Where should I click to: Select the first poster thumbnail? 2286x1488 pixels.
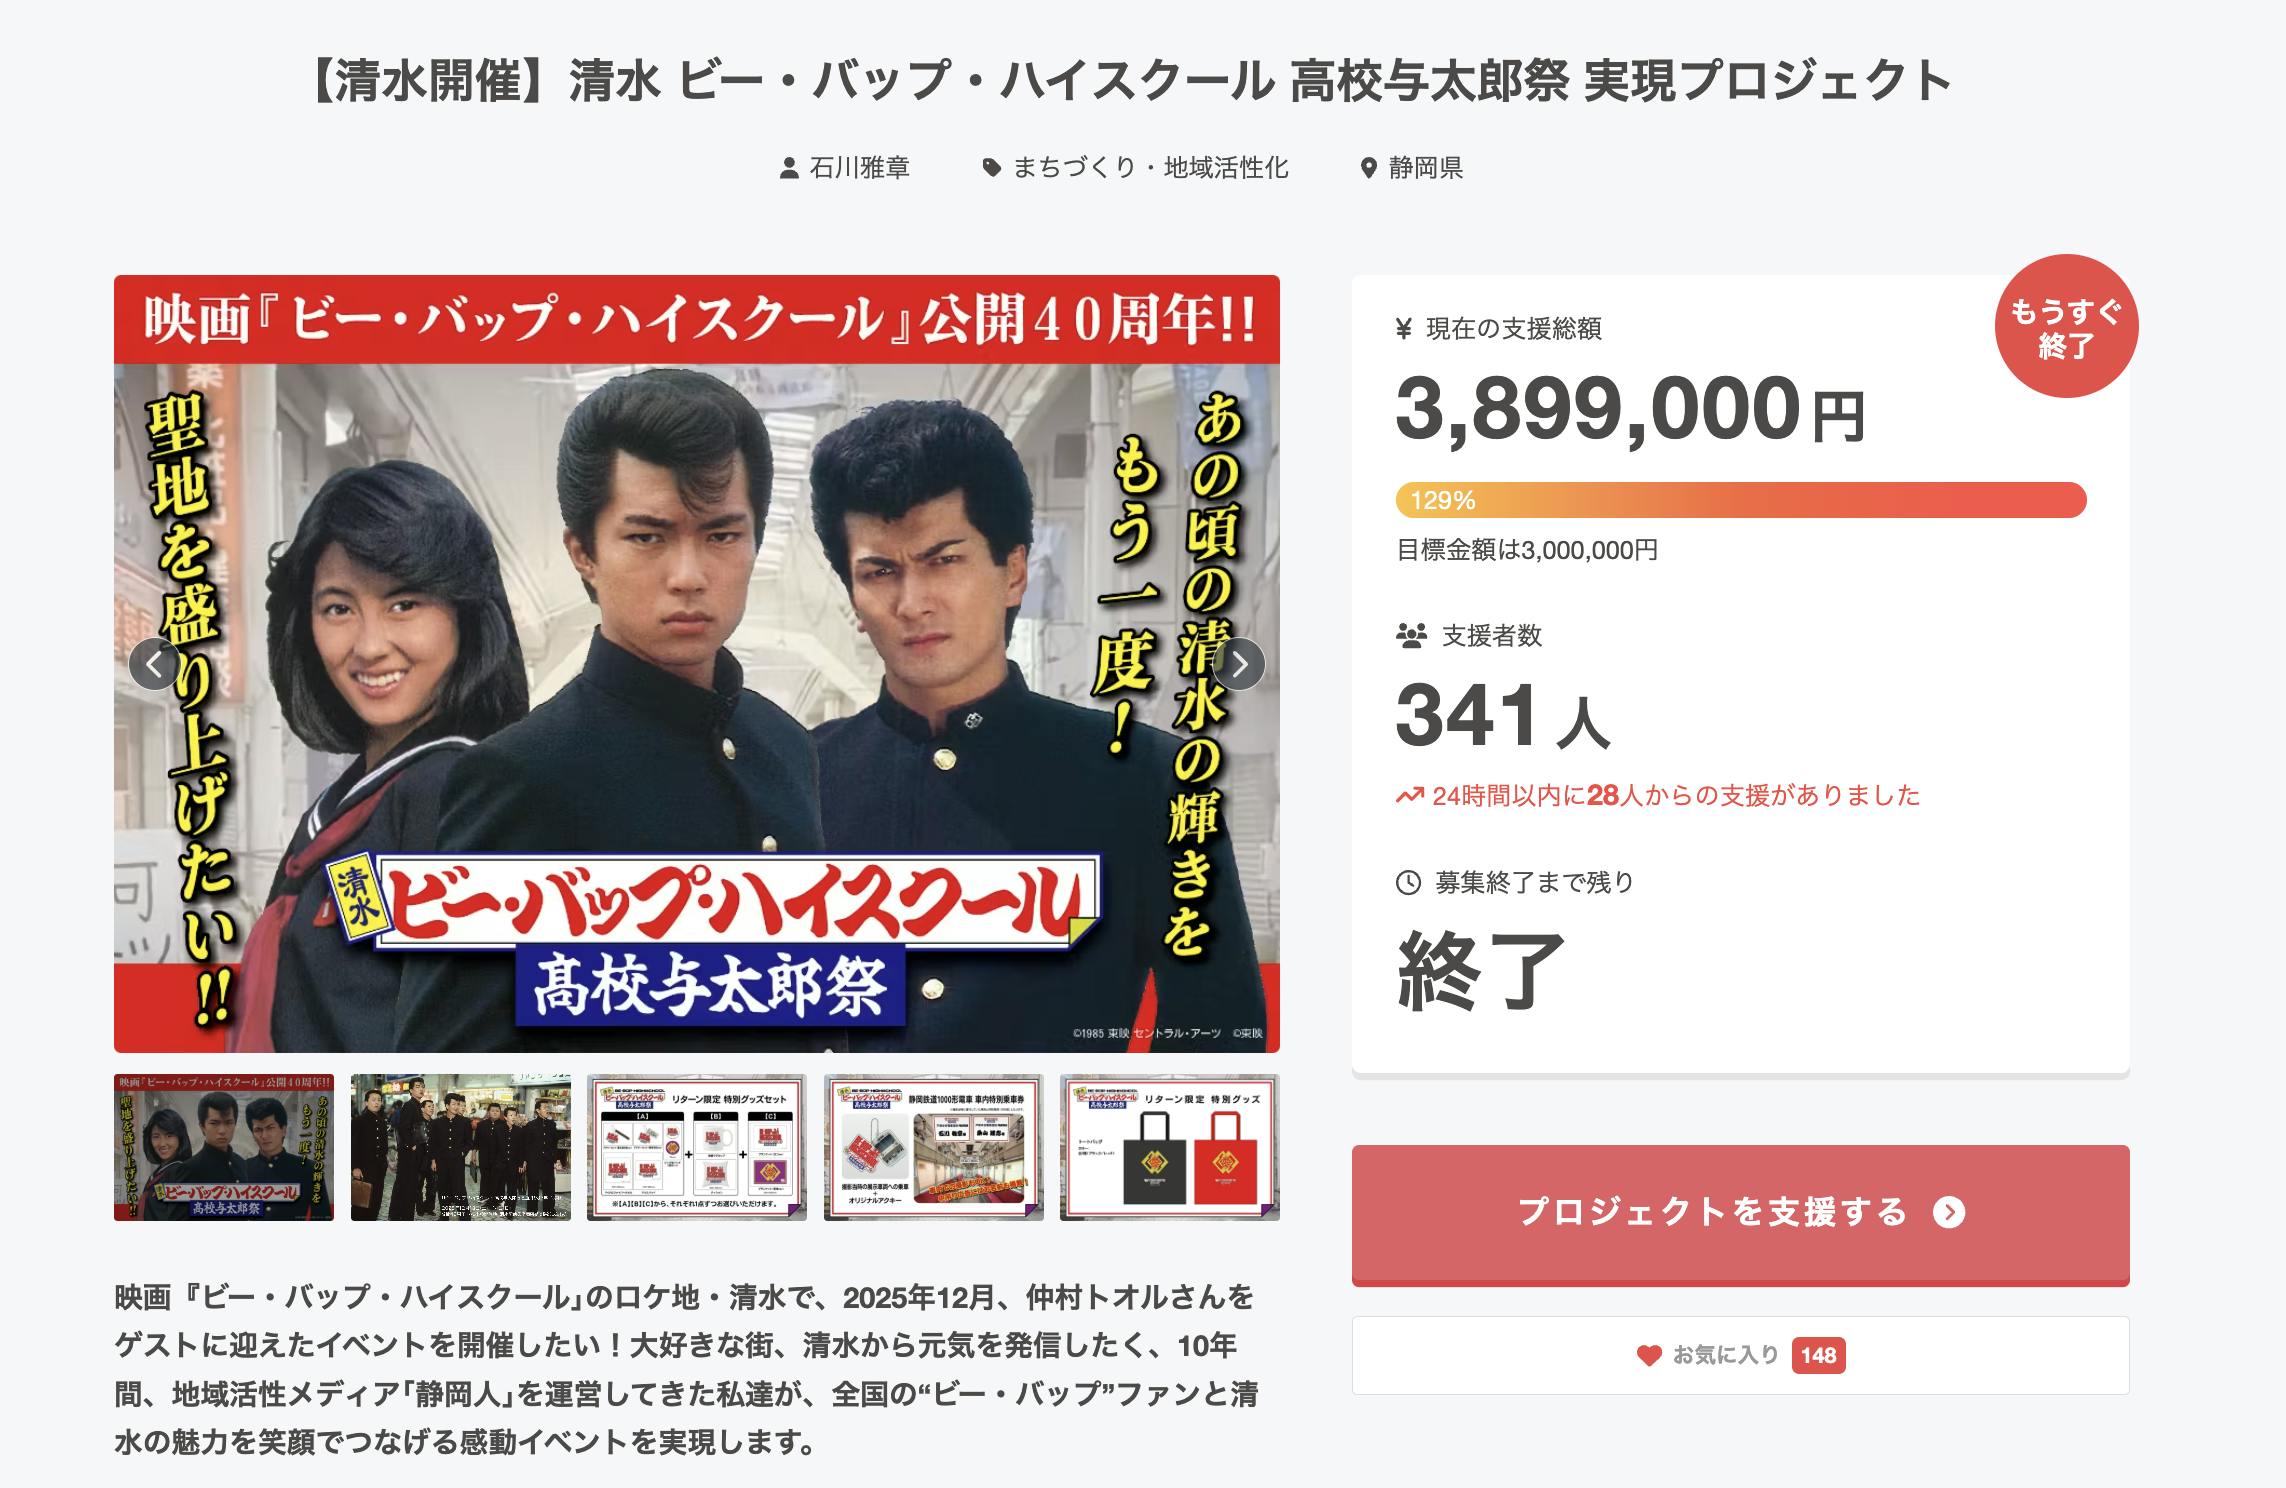[224, 1147]
